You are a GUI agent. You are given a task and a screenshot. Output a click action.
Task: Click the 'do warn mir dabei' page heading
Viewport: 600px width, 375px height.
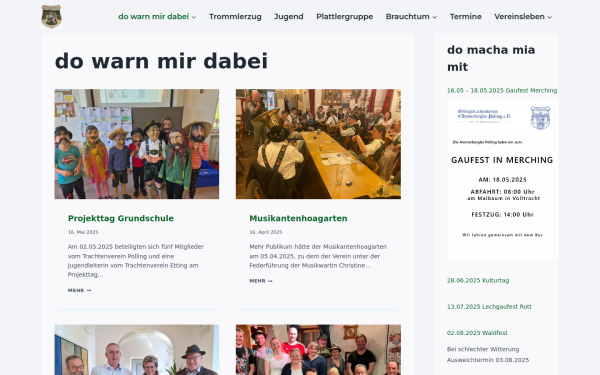[161, 61]
